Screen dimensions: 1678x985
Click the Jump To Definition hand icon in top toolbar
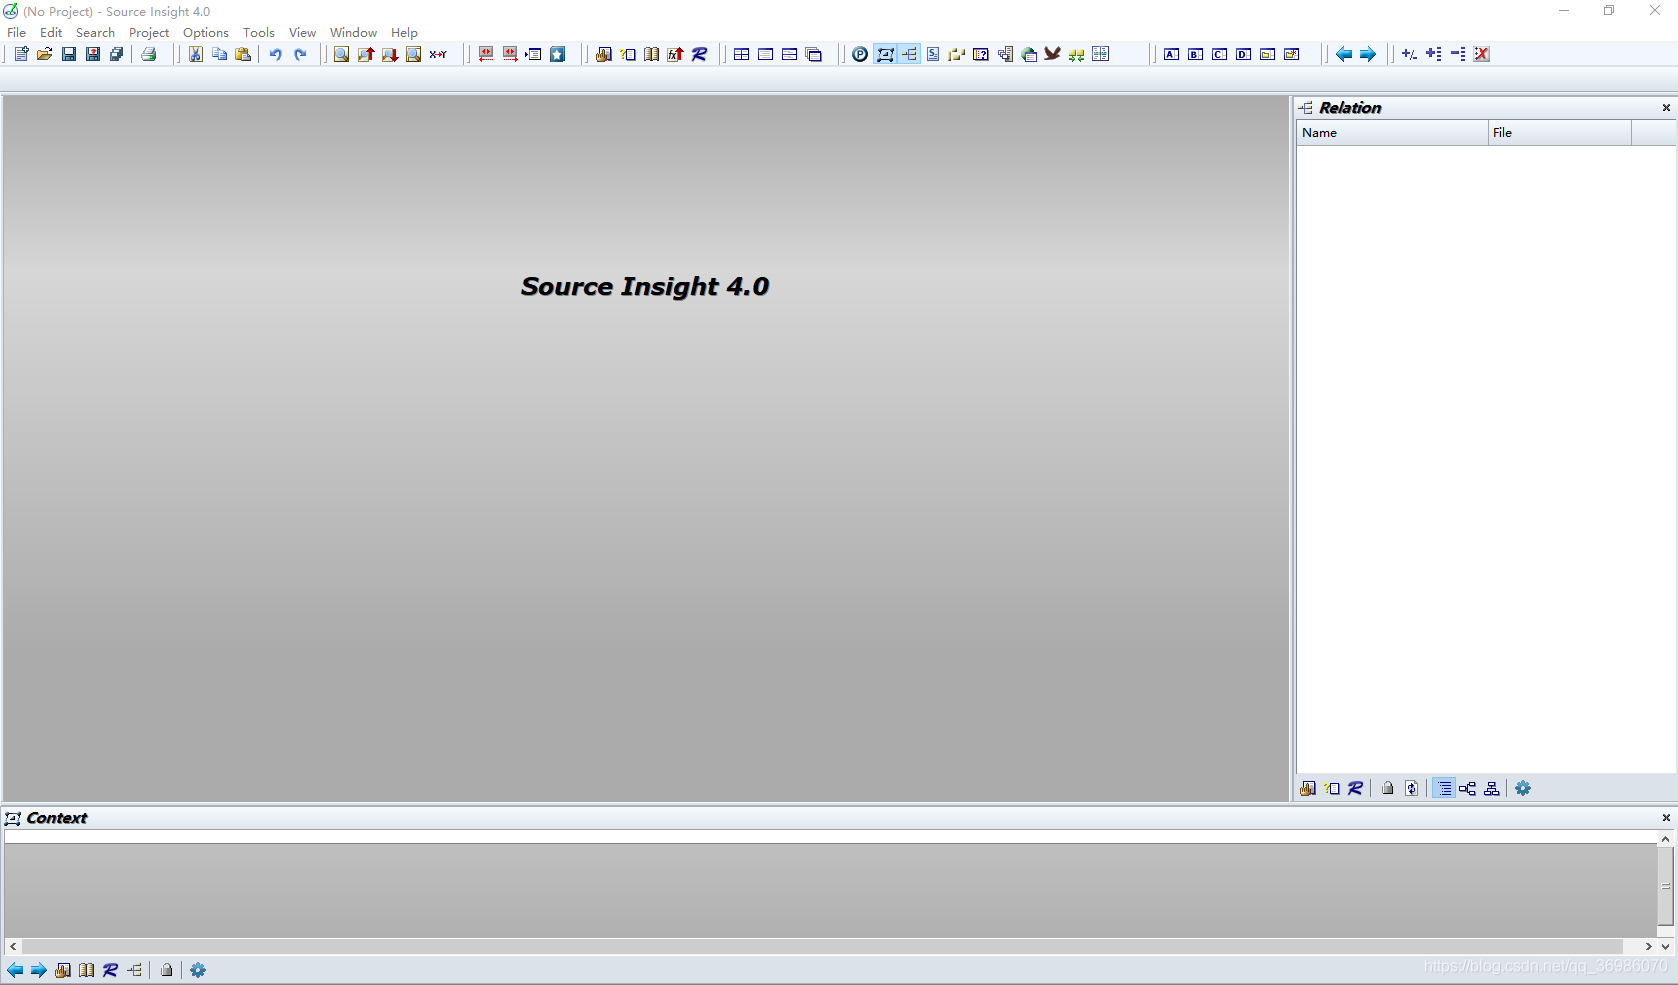(604, 54)
